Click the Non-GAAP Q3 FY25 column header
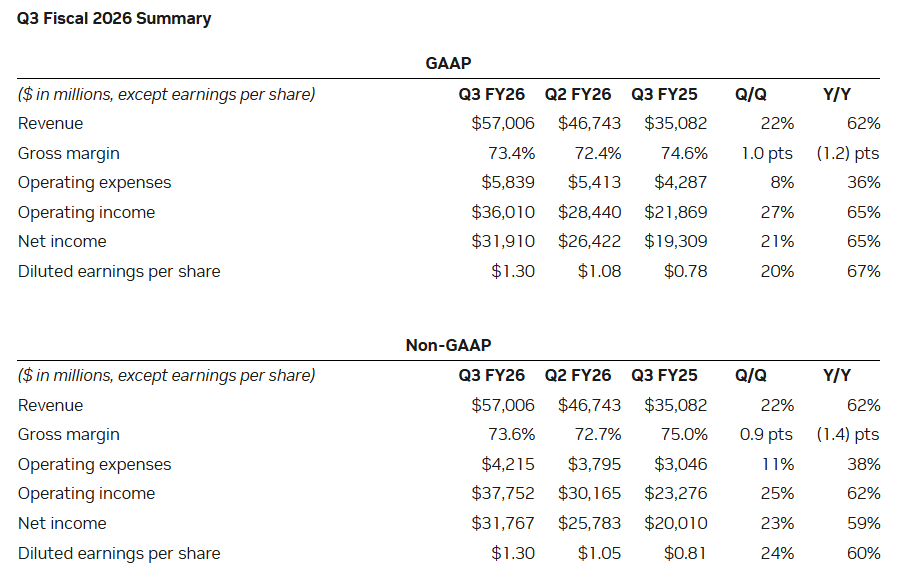899x566 pixels. [x=665, y=376]
